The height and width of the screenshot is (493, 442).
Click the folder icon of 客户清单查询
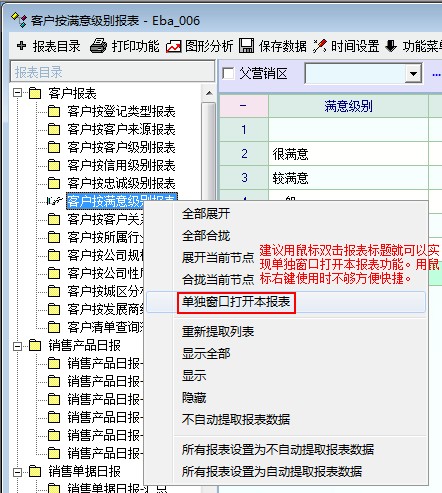pos(54,327)
